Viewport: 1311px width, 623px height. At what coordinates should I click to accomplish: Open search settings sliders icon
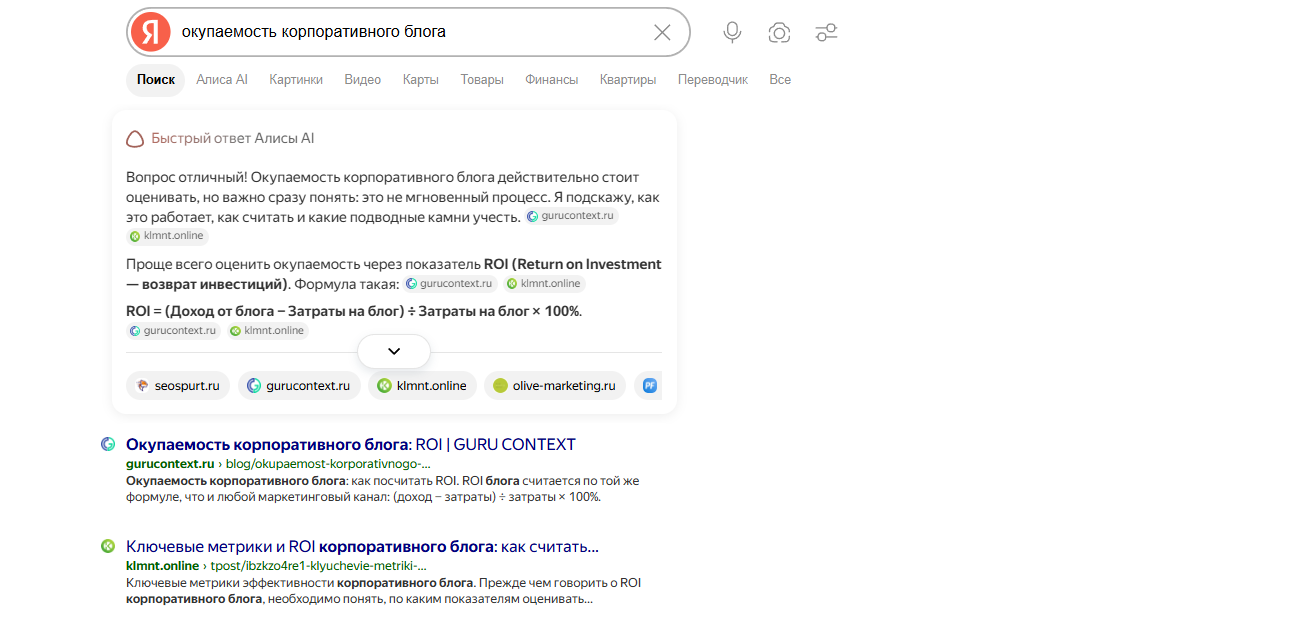(826, 32)
